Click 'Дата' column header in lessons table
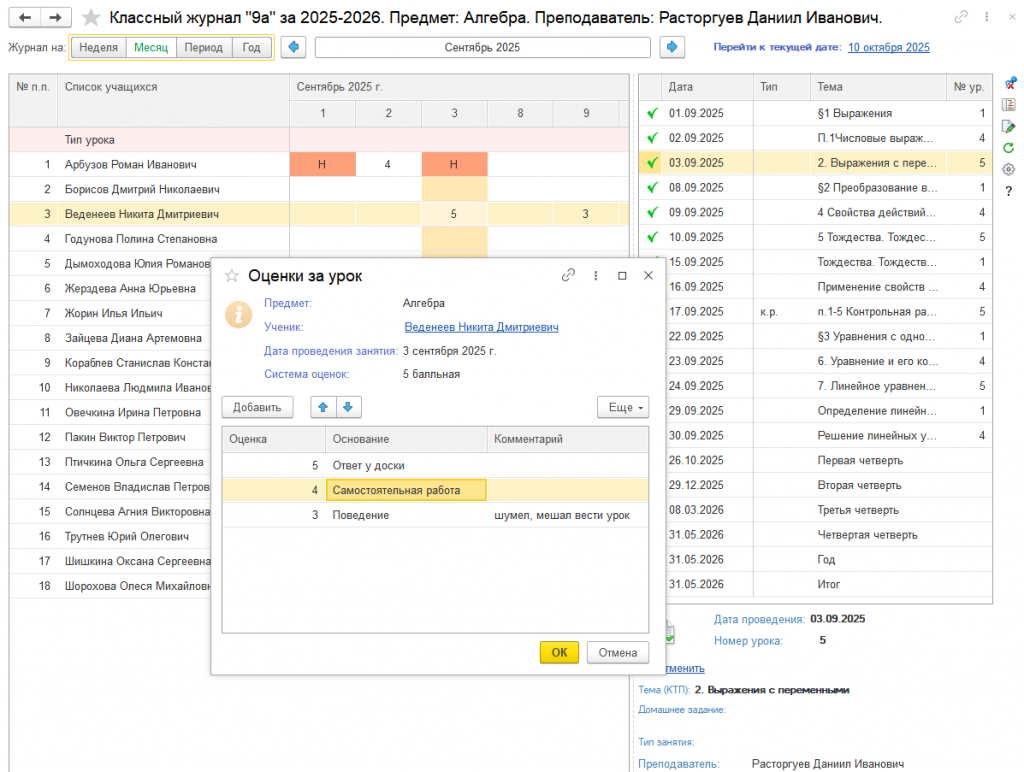 (x=707, y=87)
